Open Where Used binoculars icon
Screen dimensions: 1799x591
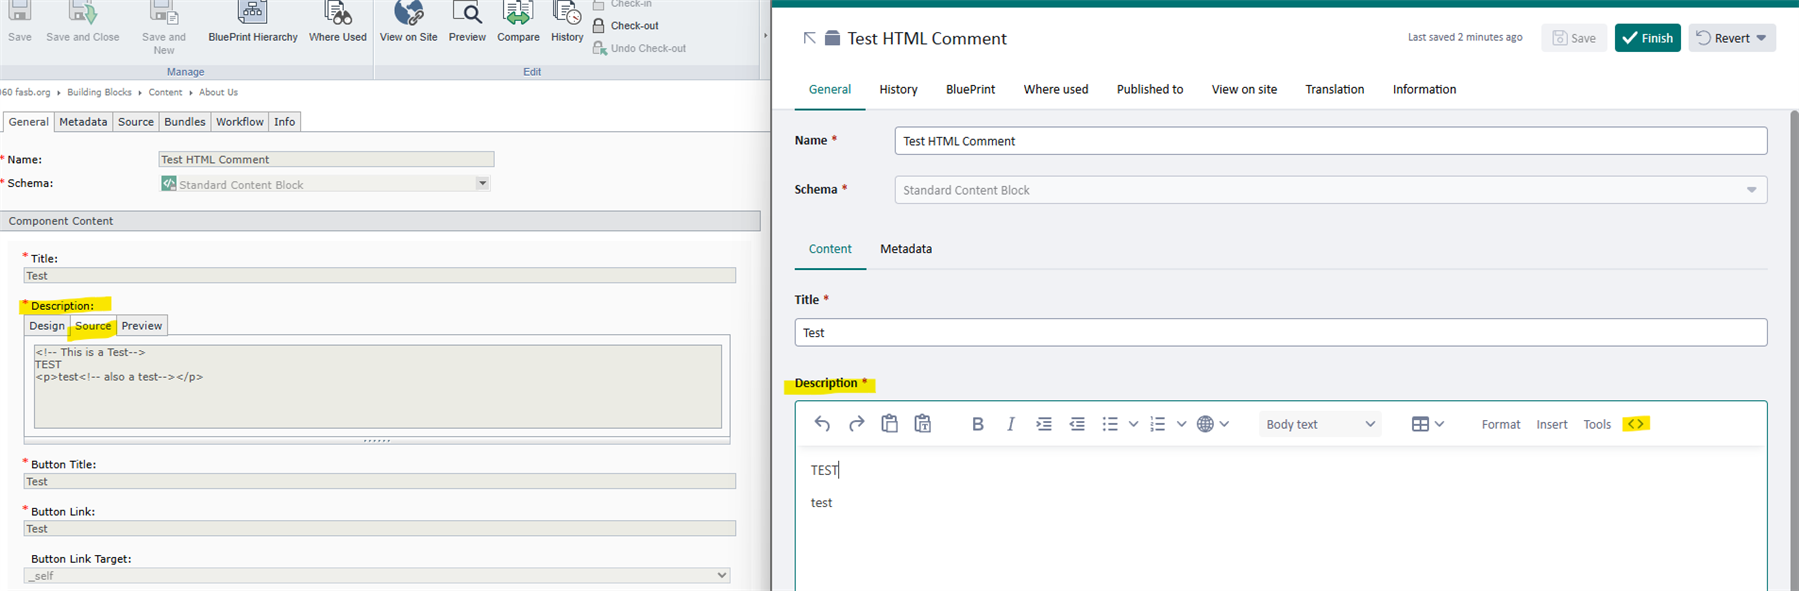[338, 13]
